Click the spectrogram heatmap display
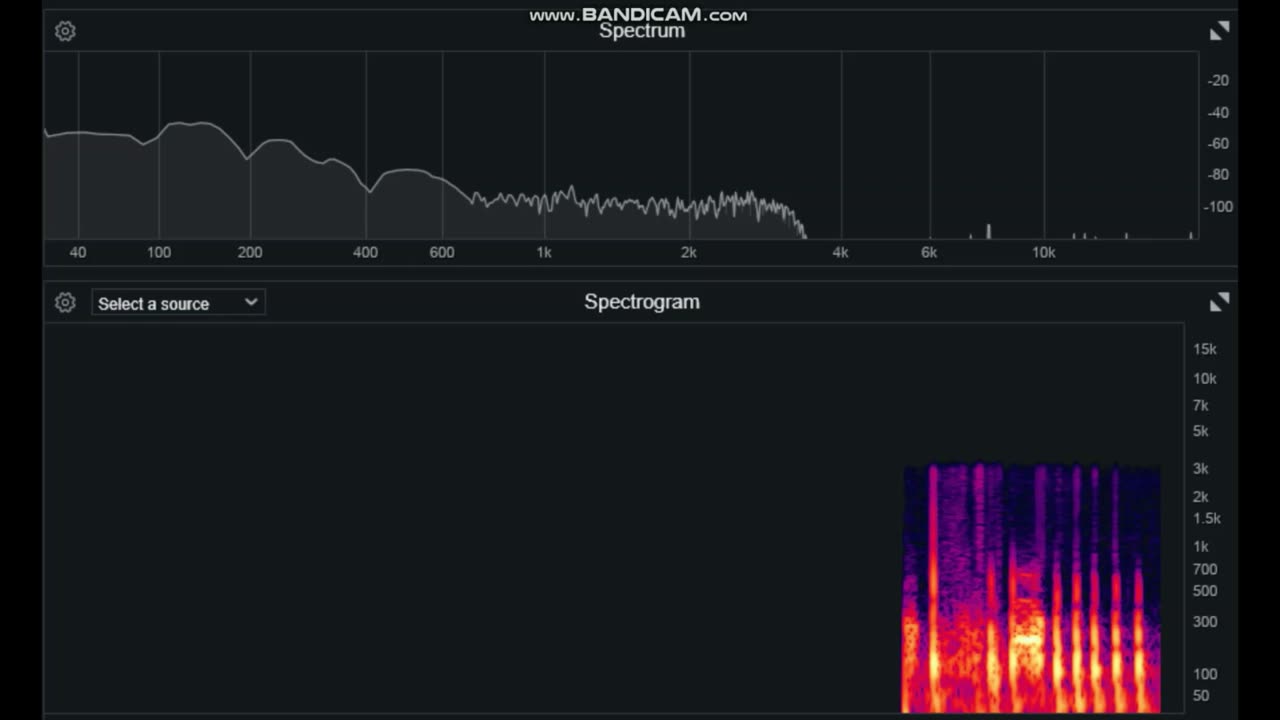This screenshot has height=720, width=1280. coord(1031,588)
